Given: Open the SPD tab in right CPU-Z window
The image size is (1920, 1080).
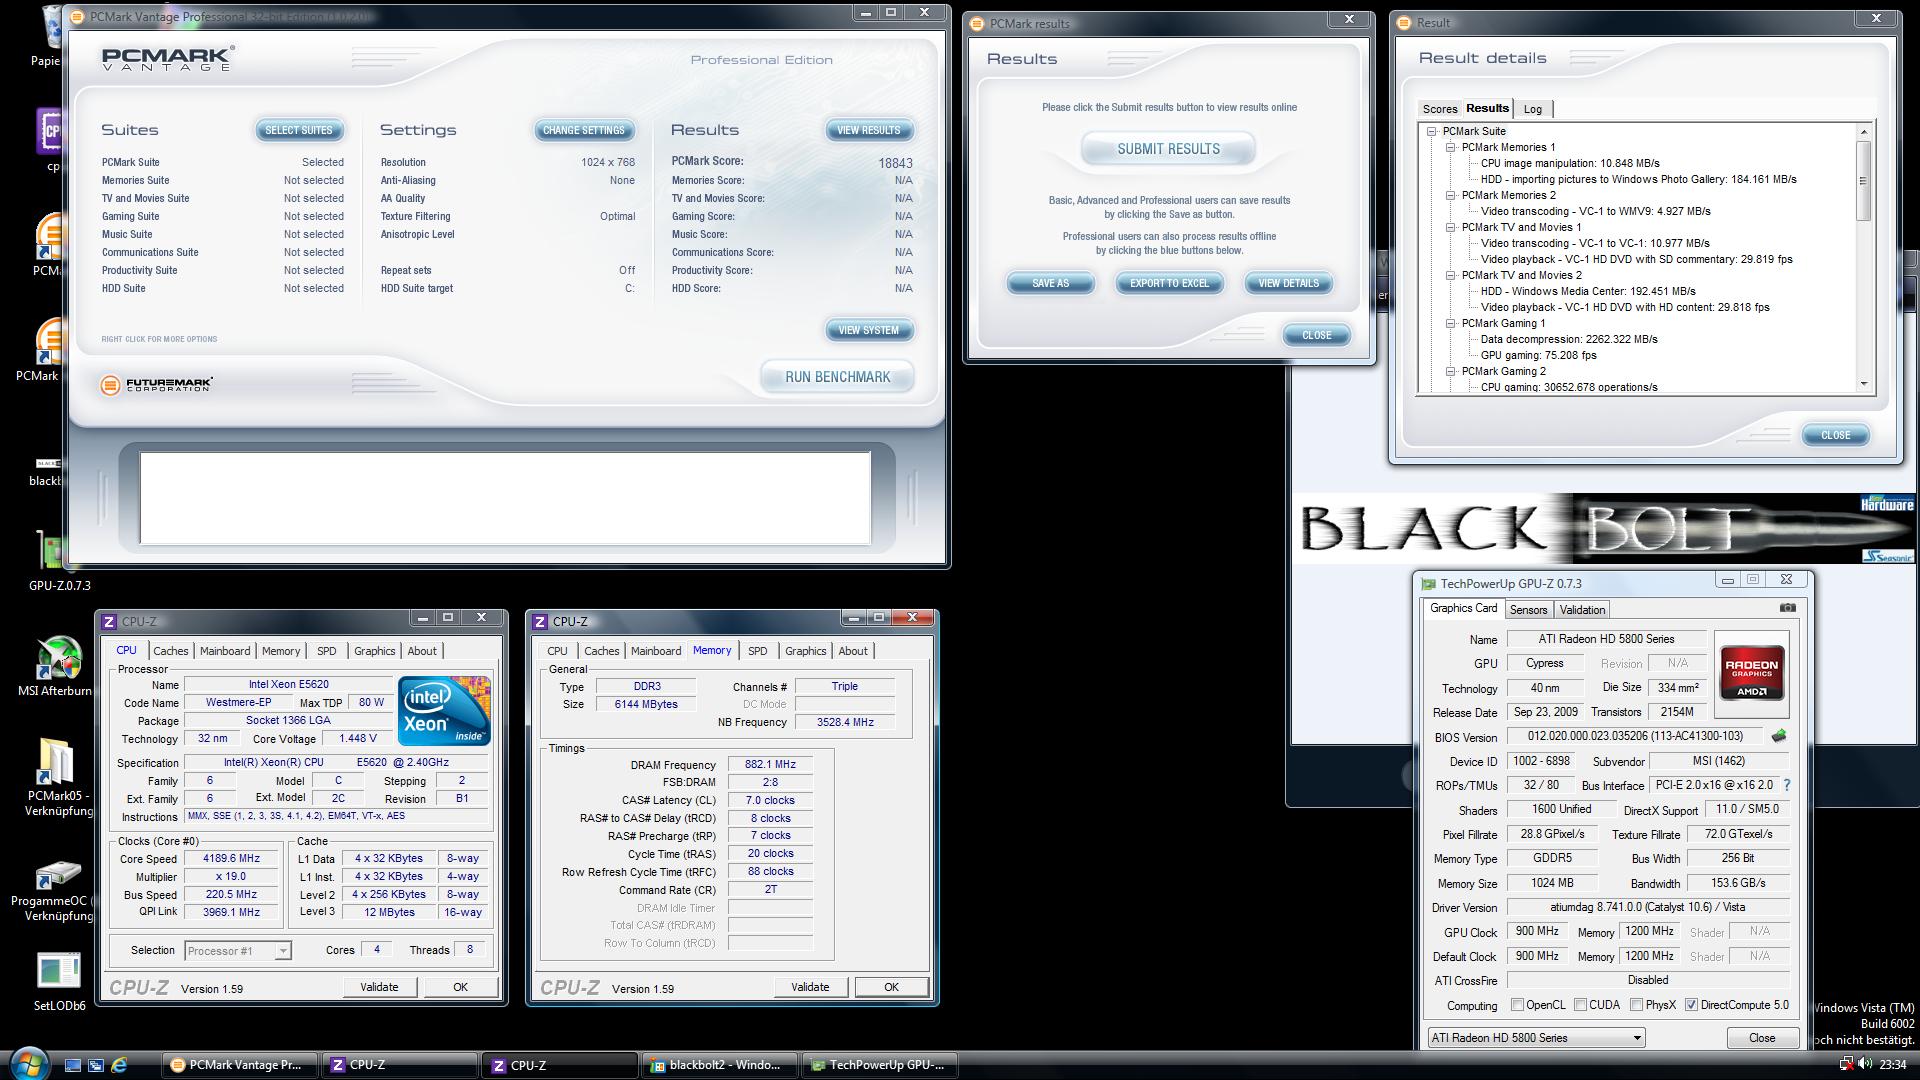Looking at the screenshot, I should point(758,651).
